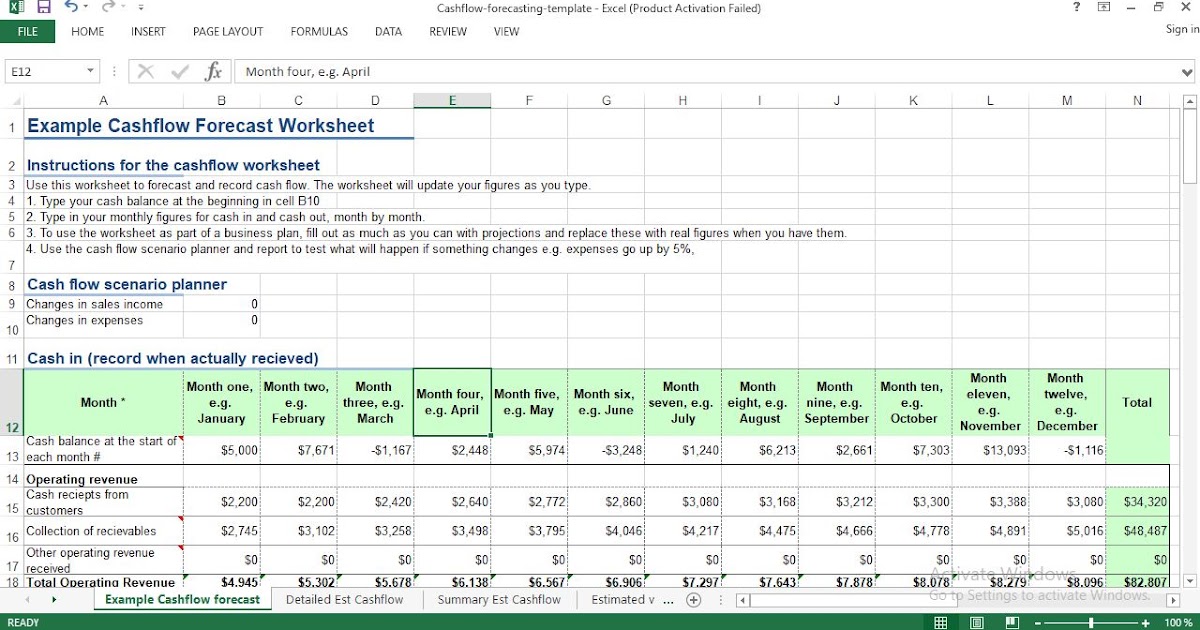
Task: Select the 'Month twelve, e.g. December' header cell
Action: (x=1066, y=402)
